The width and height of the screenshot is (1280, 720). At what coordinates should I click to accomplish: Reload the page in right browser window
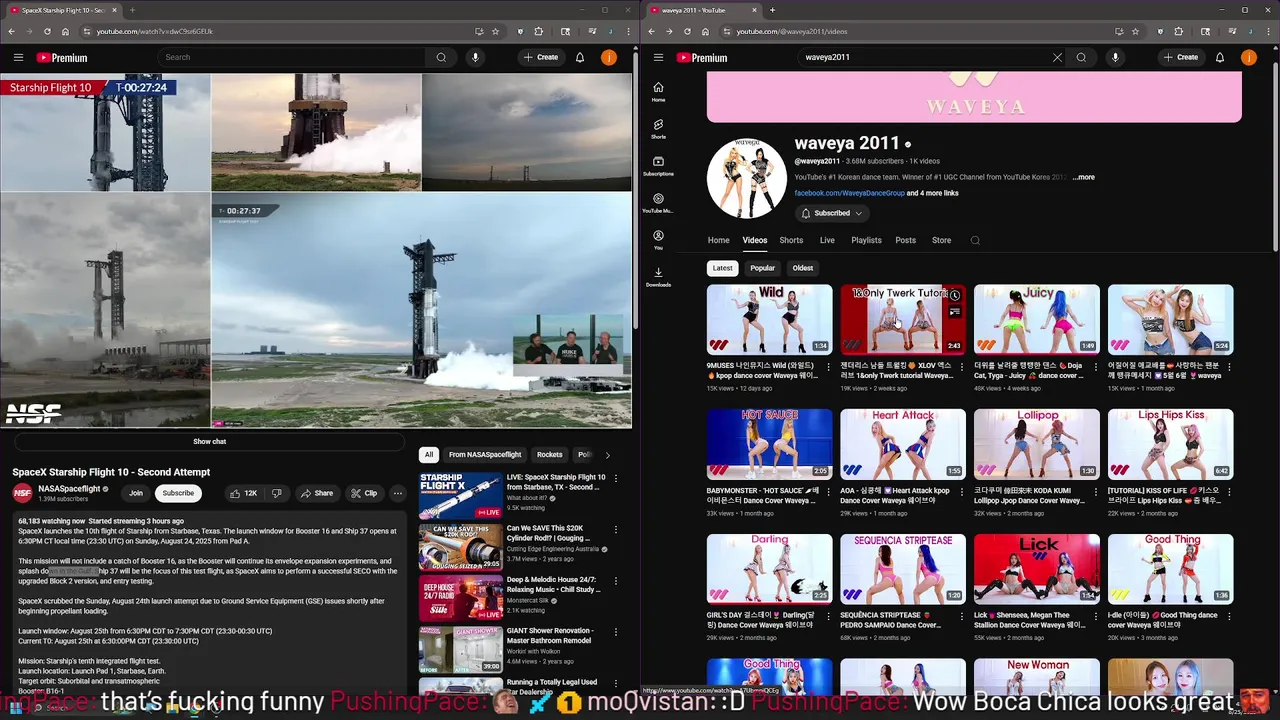click(x=687, y=31)
